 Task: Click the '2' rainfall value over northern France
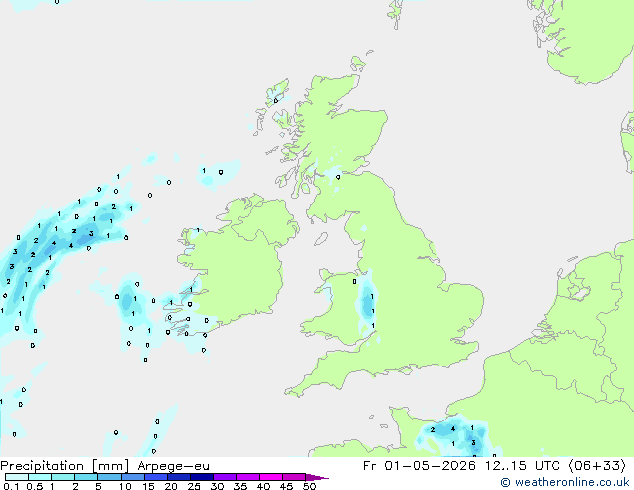tap(433, 429)
